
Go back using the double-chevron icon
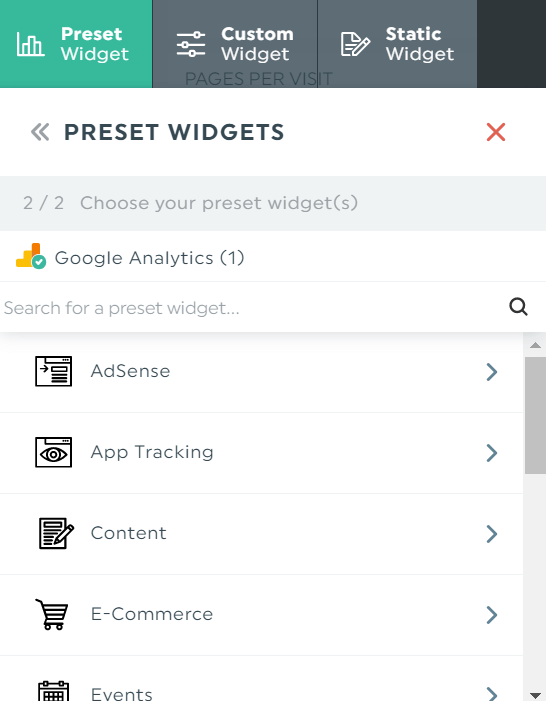pos(40,132)
